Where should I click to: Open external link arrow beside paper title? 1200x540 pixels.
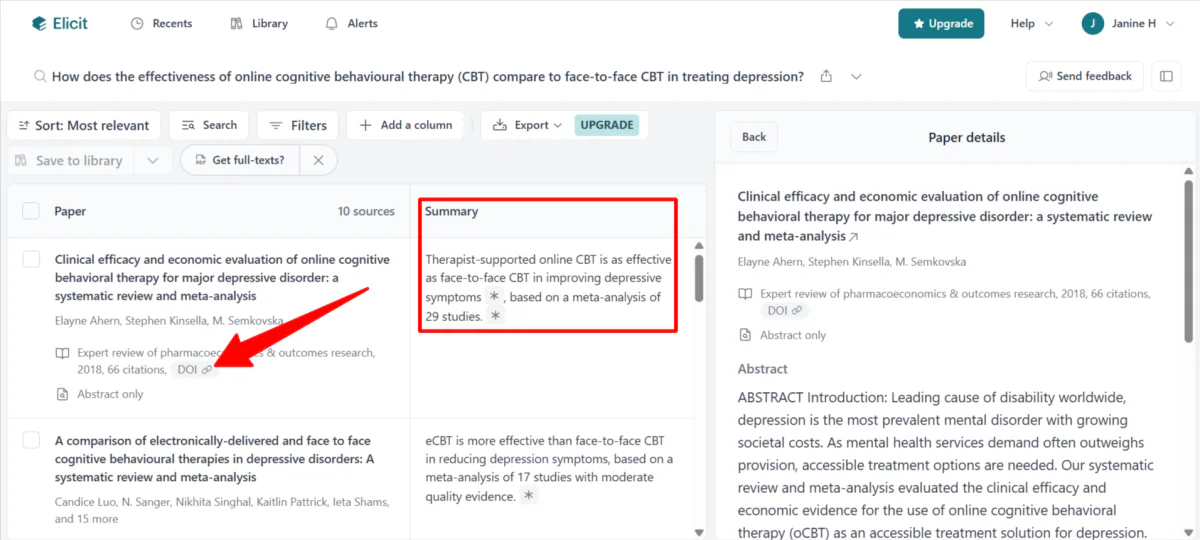pyautogui.click(x=853, y=237)
